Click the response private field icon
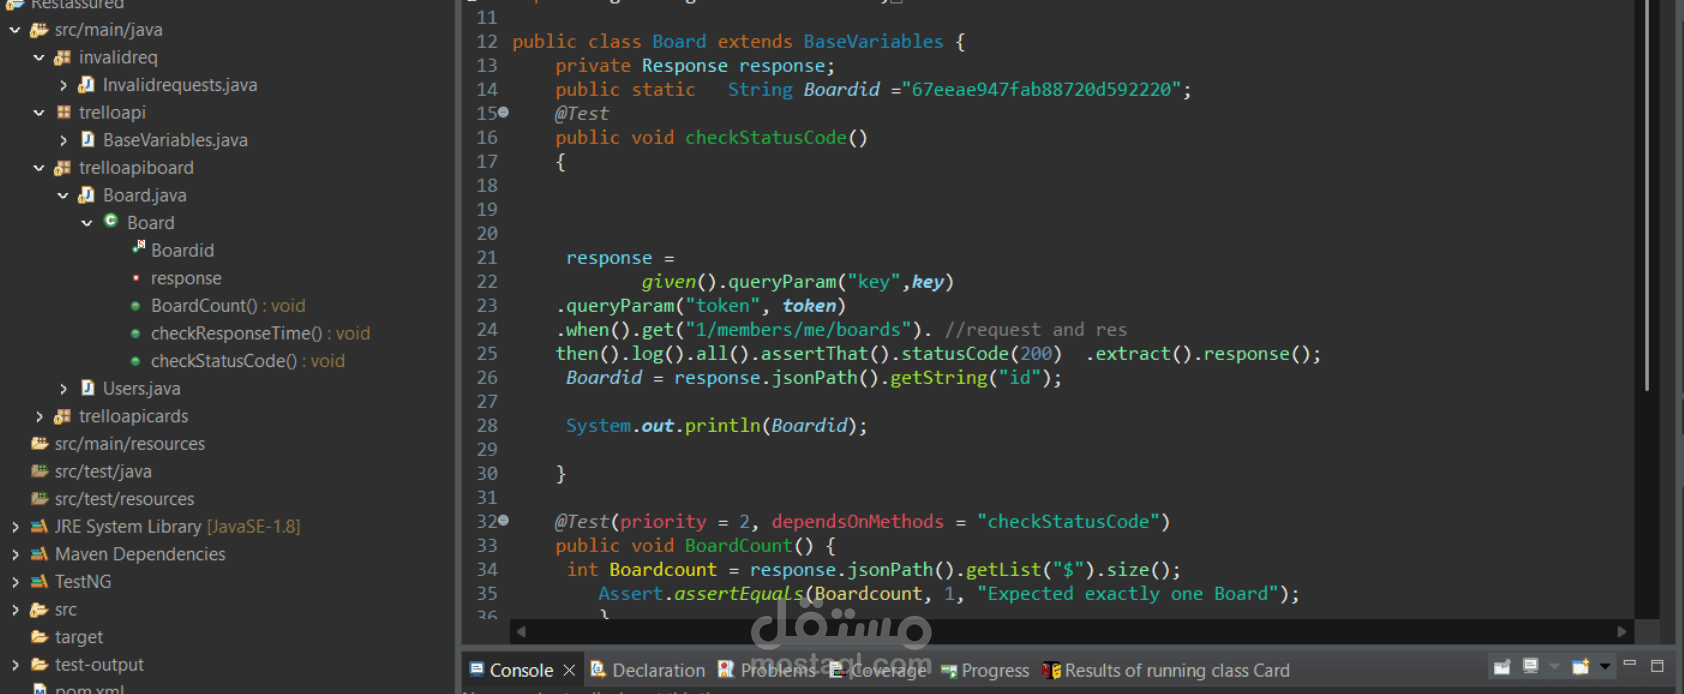The width and height of the screenshot is (1684, 694). click(135, 278)
